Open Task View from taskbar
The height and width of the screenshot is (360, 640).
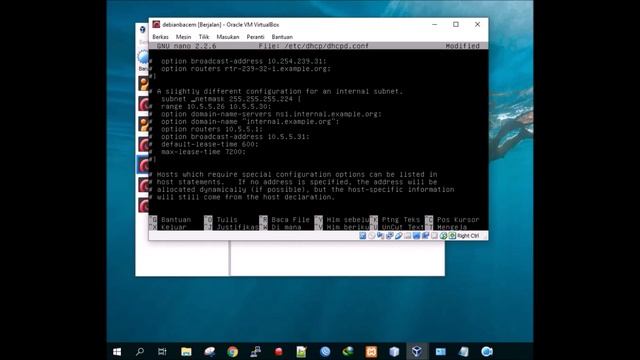(162, 351)
